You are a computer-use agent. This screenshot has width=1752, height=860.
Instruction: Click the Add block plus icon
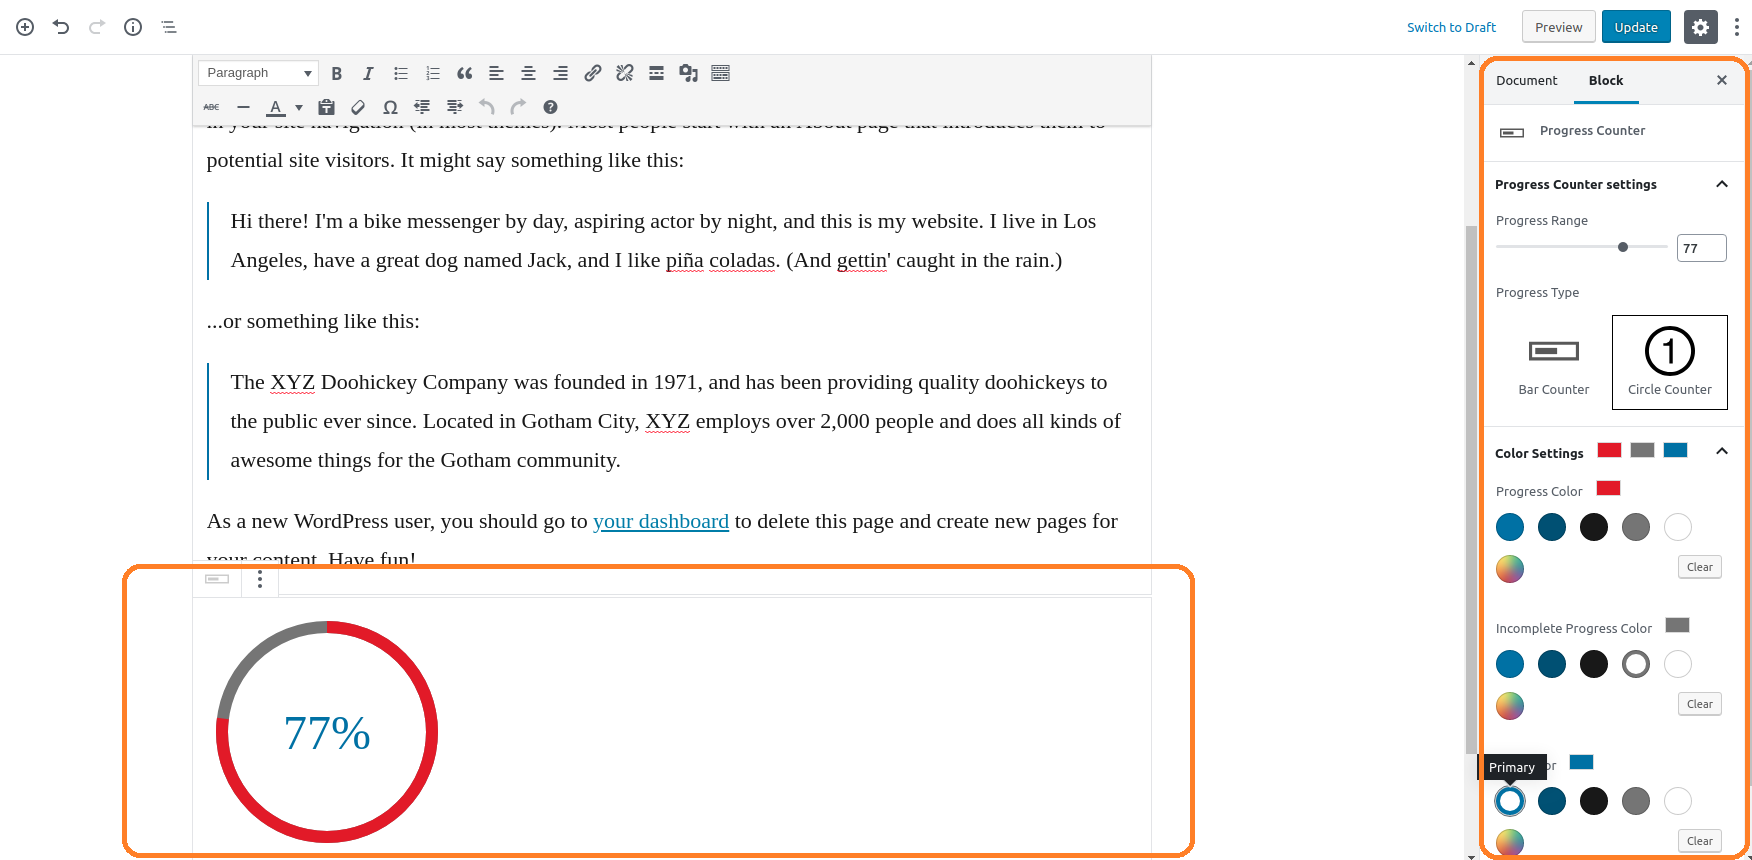[x=25, y=27]
